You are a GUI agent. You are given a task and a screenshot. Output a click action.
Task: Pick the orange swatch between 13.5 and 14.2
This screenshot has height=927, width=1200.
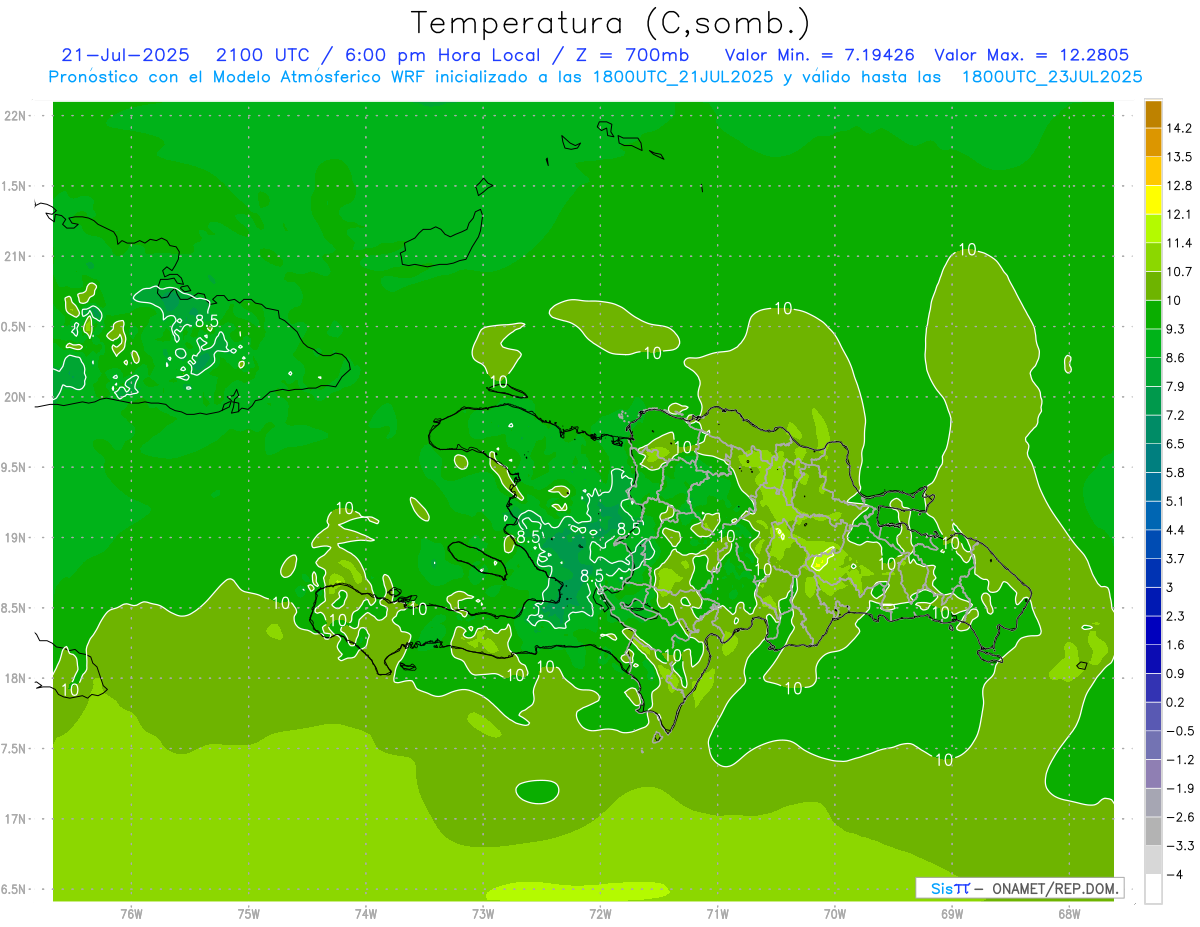pyautogui.click(x=1153, y=143)
